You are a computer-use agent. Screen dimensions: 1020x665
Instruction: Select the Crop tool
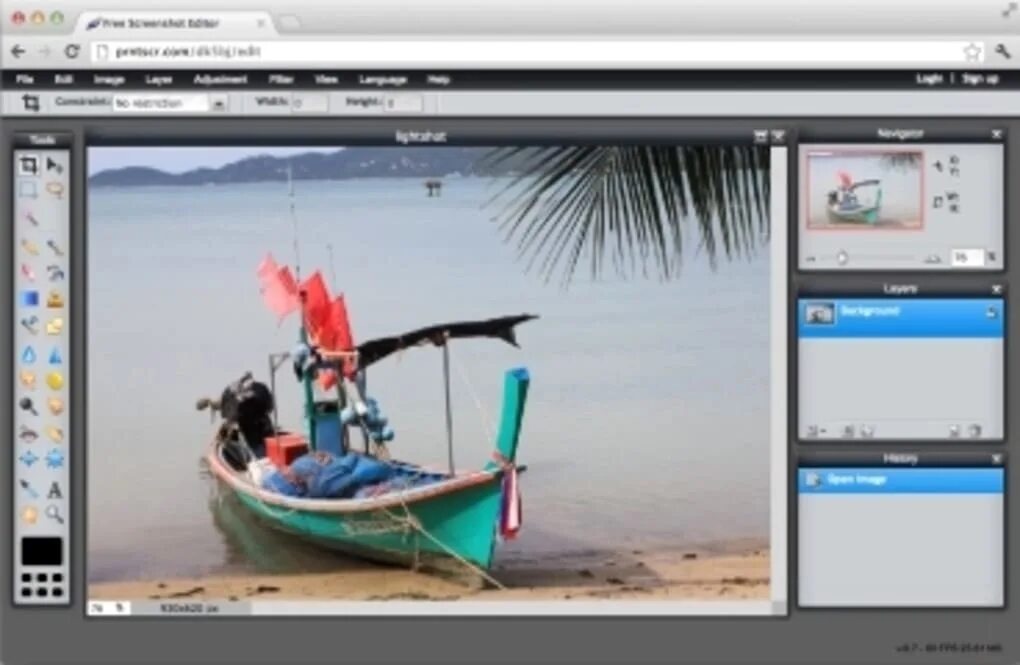[27, 166]
